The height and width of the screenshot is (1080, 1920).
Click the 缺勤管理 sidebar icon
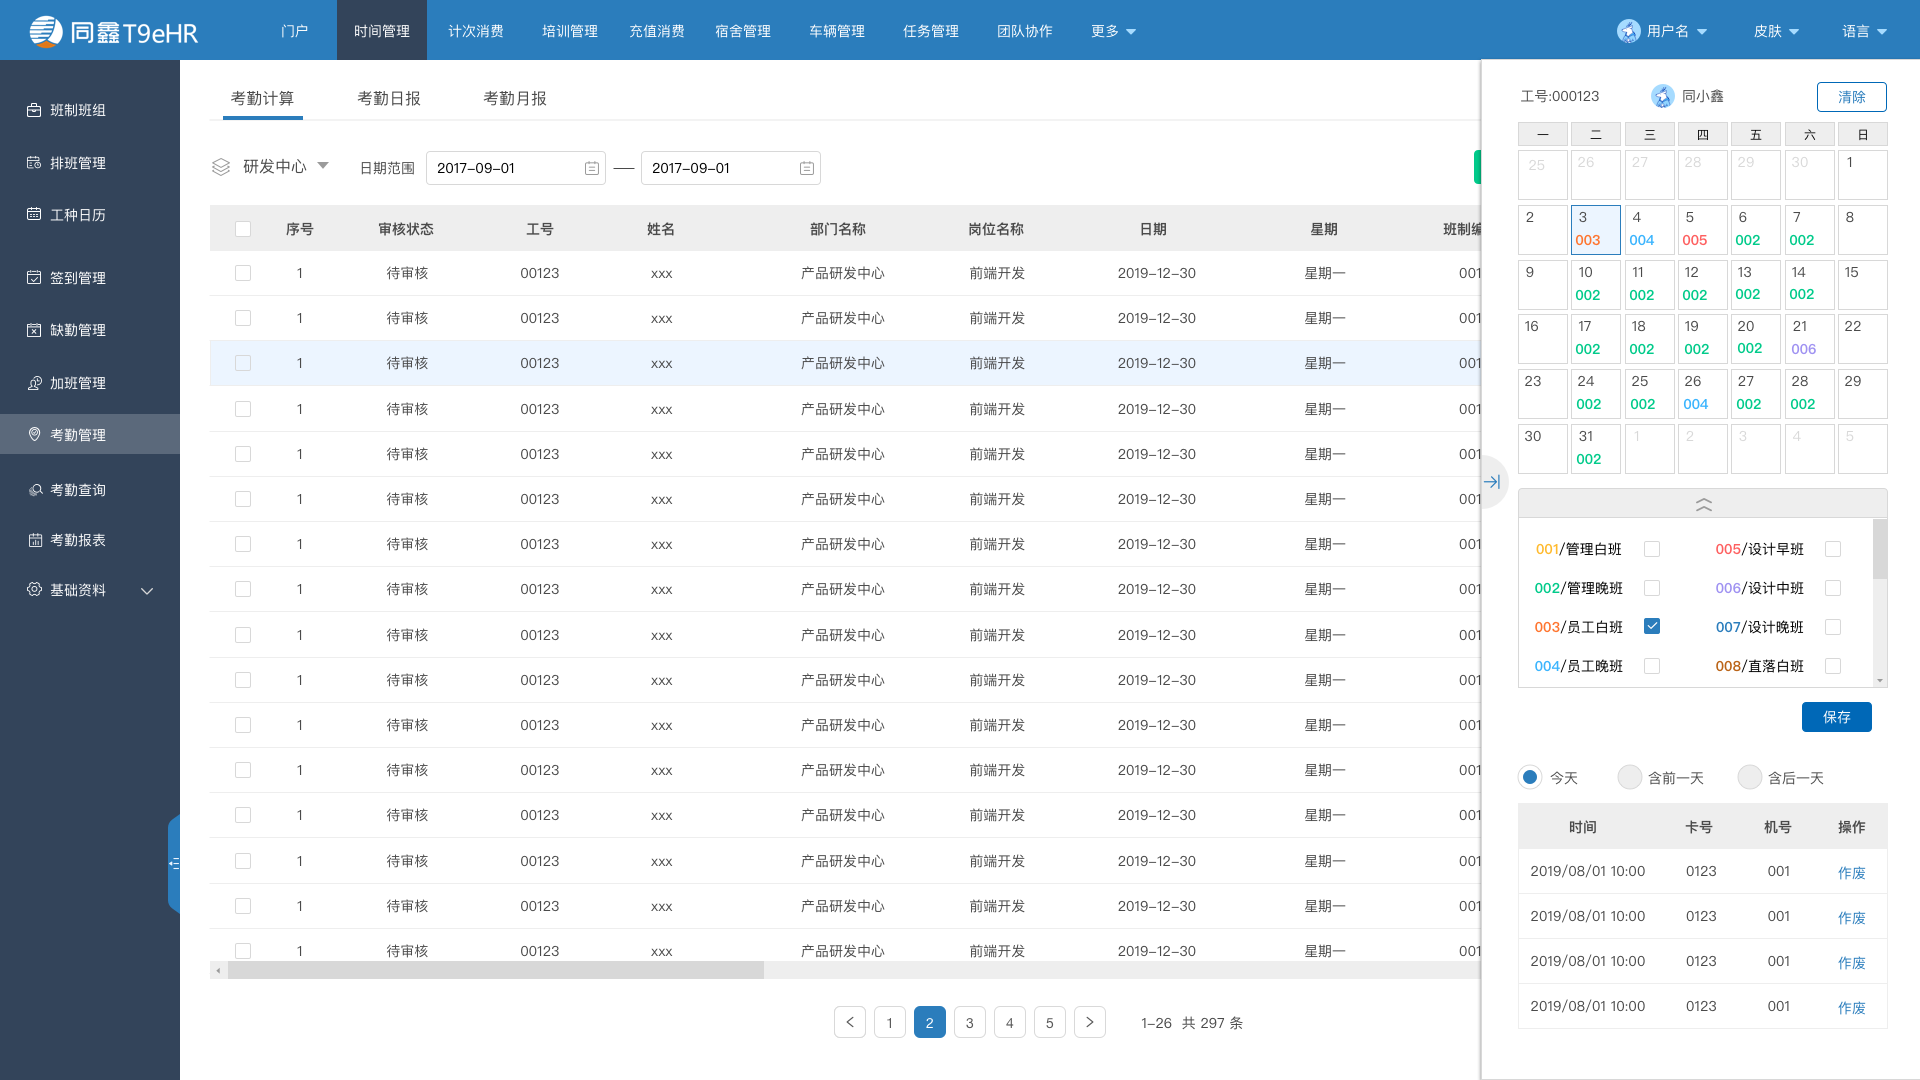[x=90, y=330]
